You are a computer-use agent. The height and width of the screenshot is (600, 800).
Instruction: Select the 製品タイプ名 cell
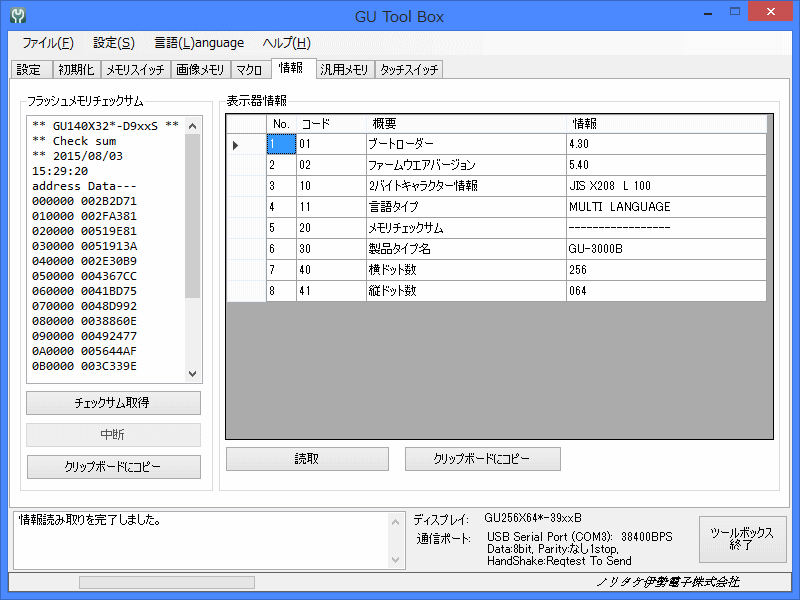pos(466,249)
